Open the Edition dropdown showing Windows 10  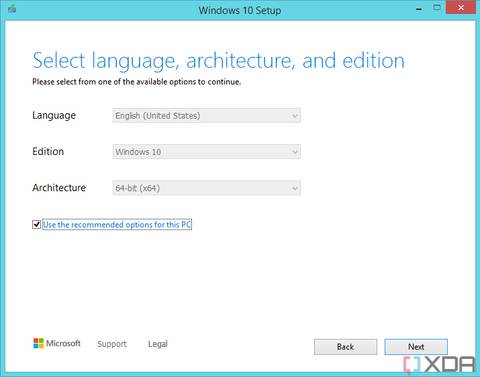tap(206, 152)
